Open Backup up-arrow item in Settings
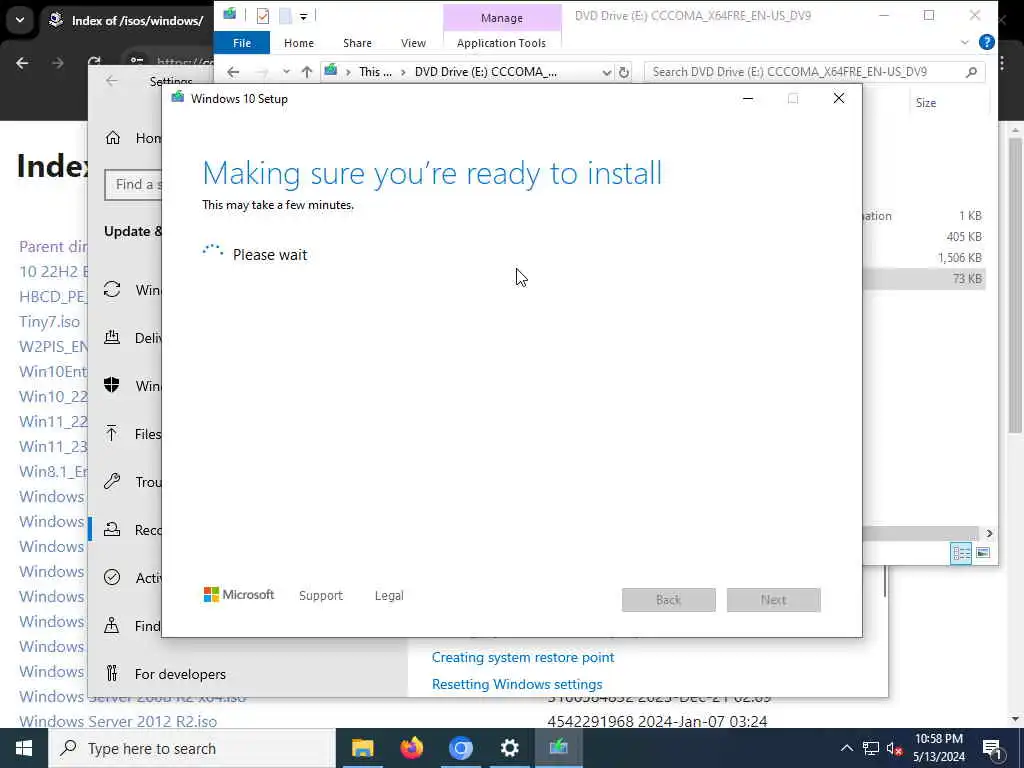Viewport: 1024px width, 768px height. (112, 434)
